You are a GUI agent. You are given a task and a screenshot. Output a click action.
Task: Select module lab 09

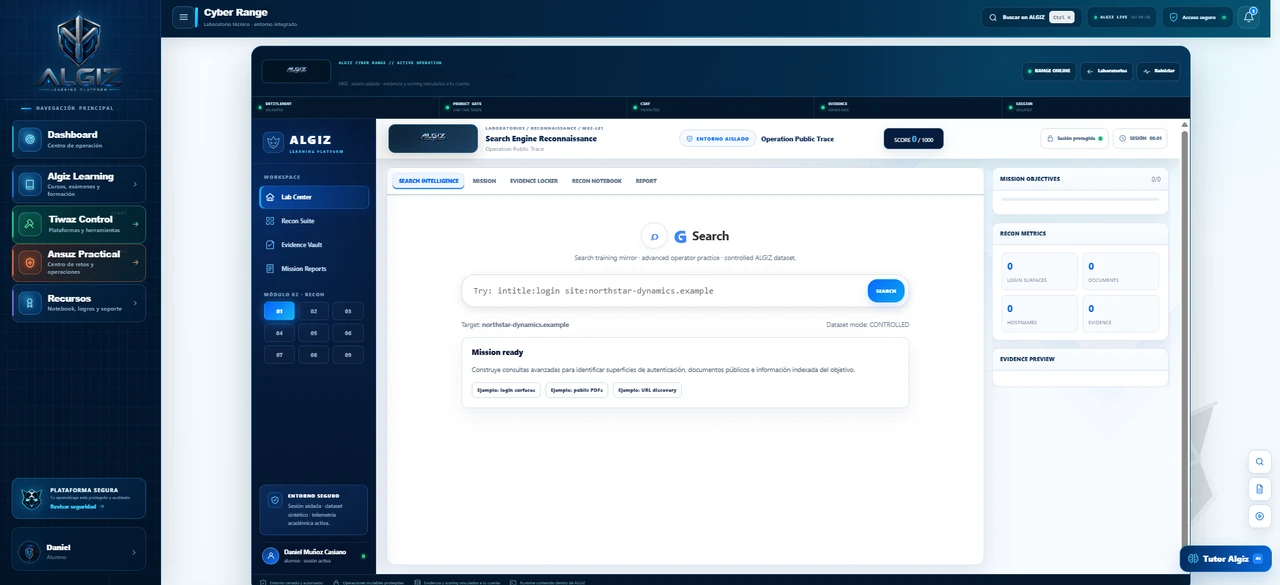click(x=348, y=354)
